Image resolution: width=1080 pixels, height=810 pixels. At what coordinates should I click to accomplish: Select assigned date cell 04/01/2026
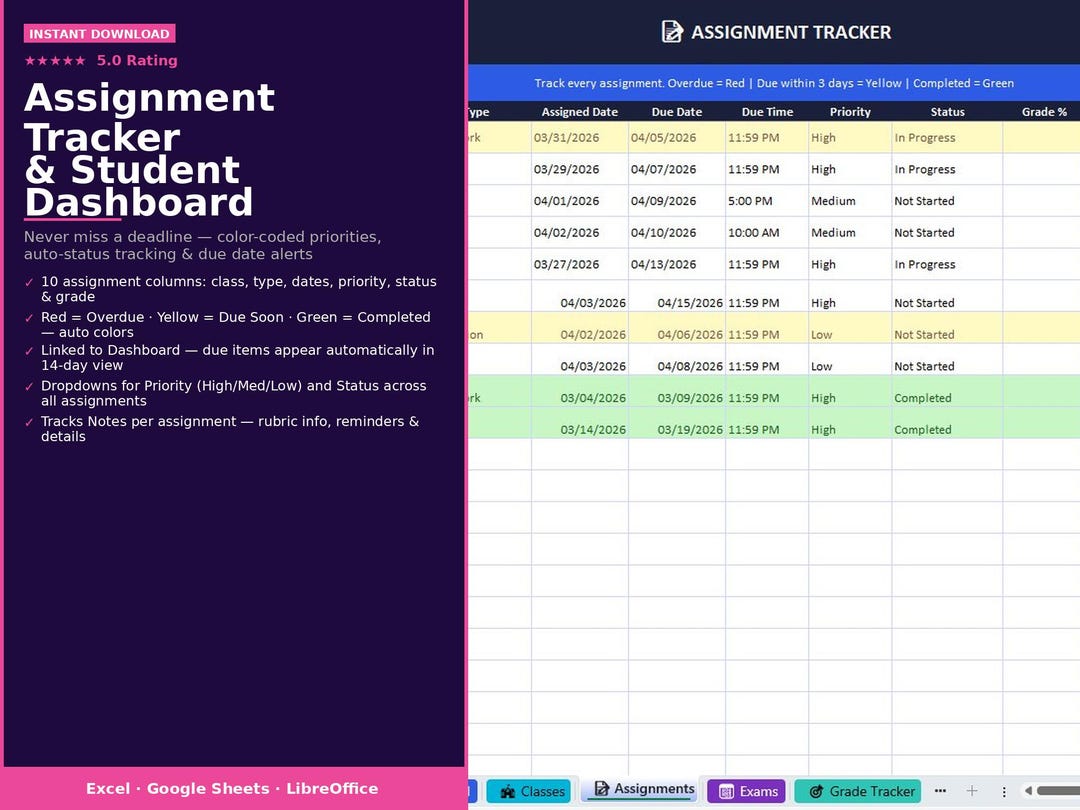580,201
